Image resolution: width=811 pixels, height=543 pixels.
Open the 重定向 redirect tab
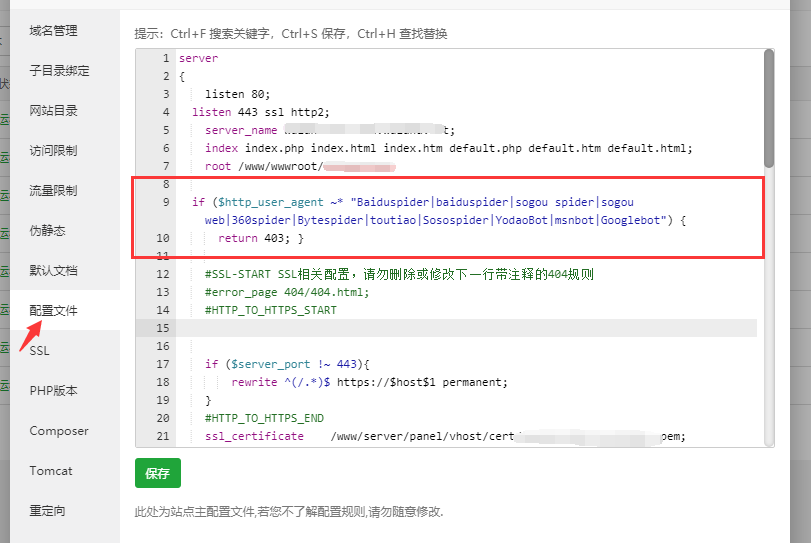click(47, 511)
